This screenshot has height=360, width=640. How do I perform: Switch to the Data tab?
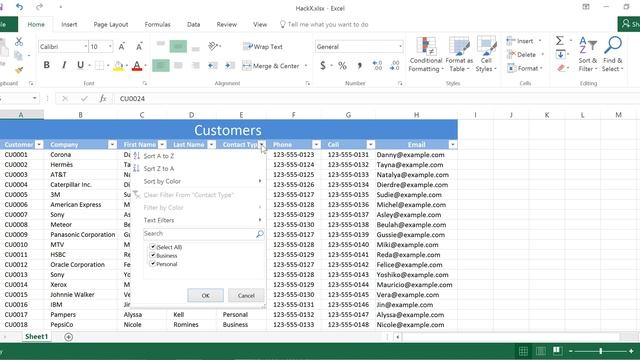[x=193, y=24]
